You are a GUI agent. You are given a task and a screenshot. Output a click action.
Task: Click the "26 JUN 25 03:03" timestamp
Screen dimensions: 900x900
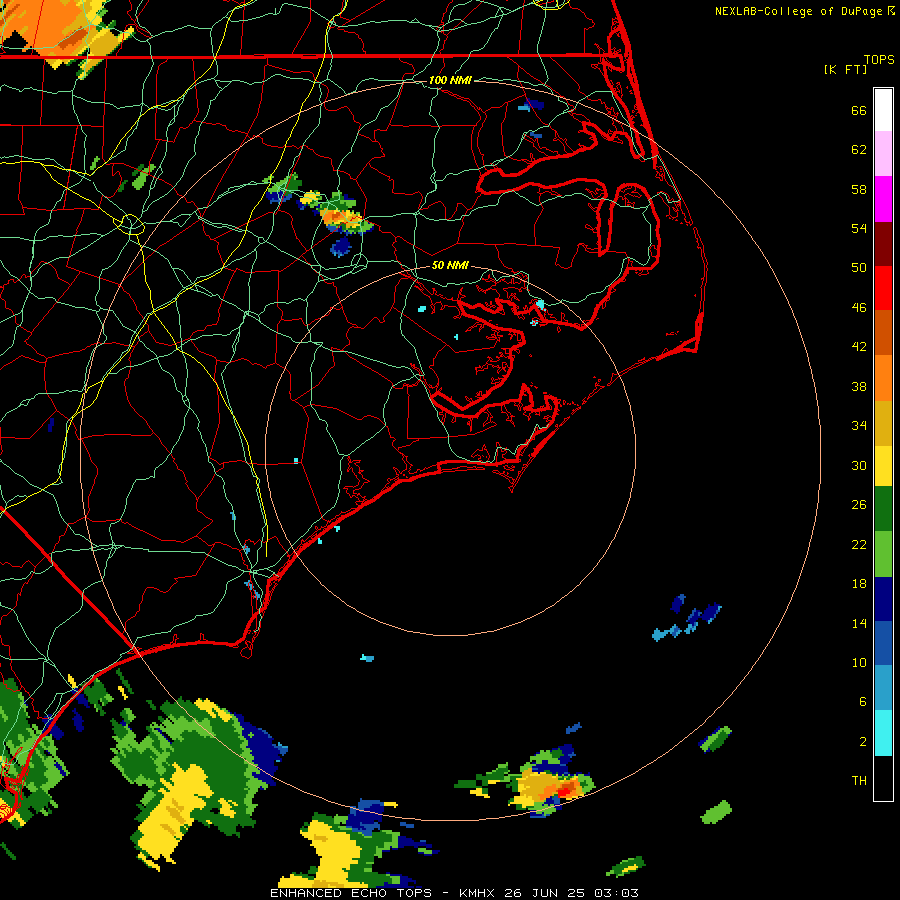pos(571,893)
